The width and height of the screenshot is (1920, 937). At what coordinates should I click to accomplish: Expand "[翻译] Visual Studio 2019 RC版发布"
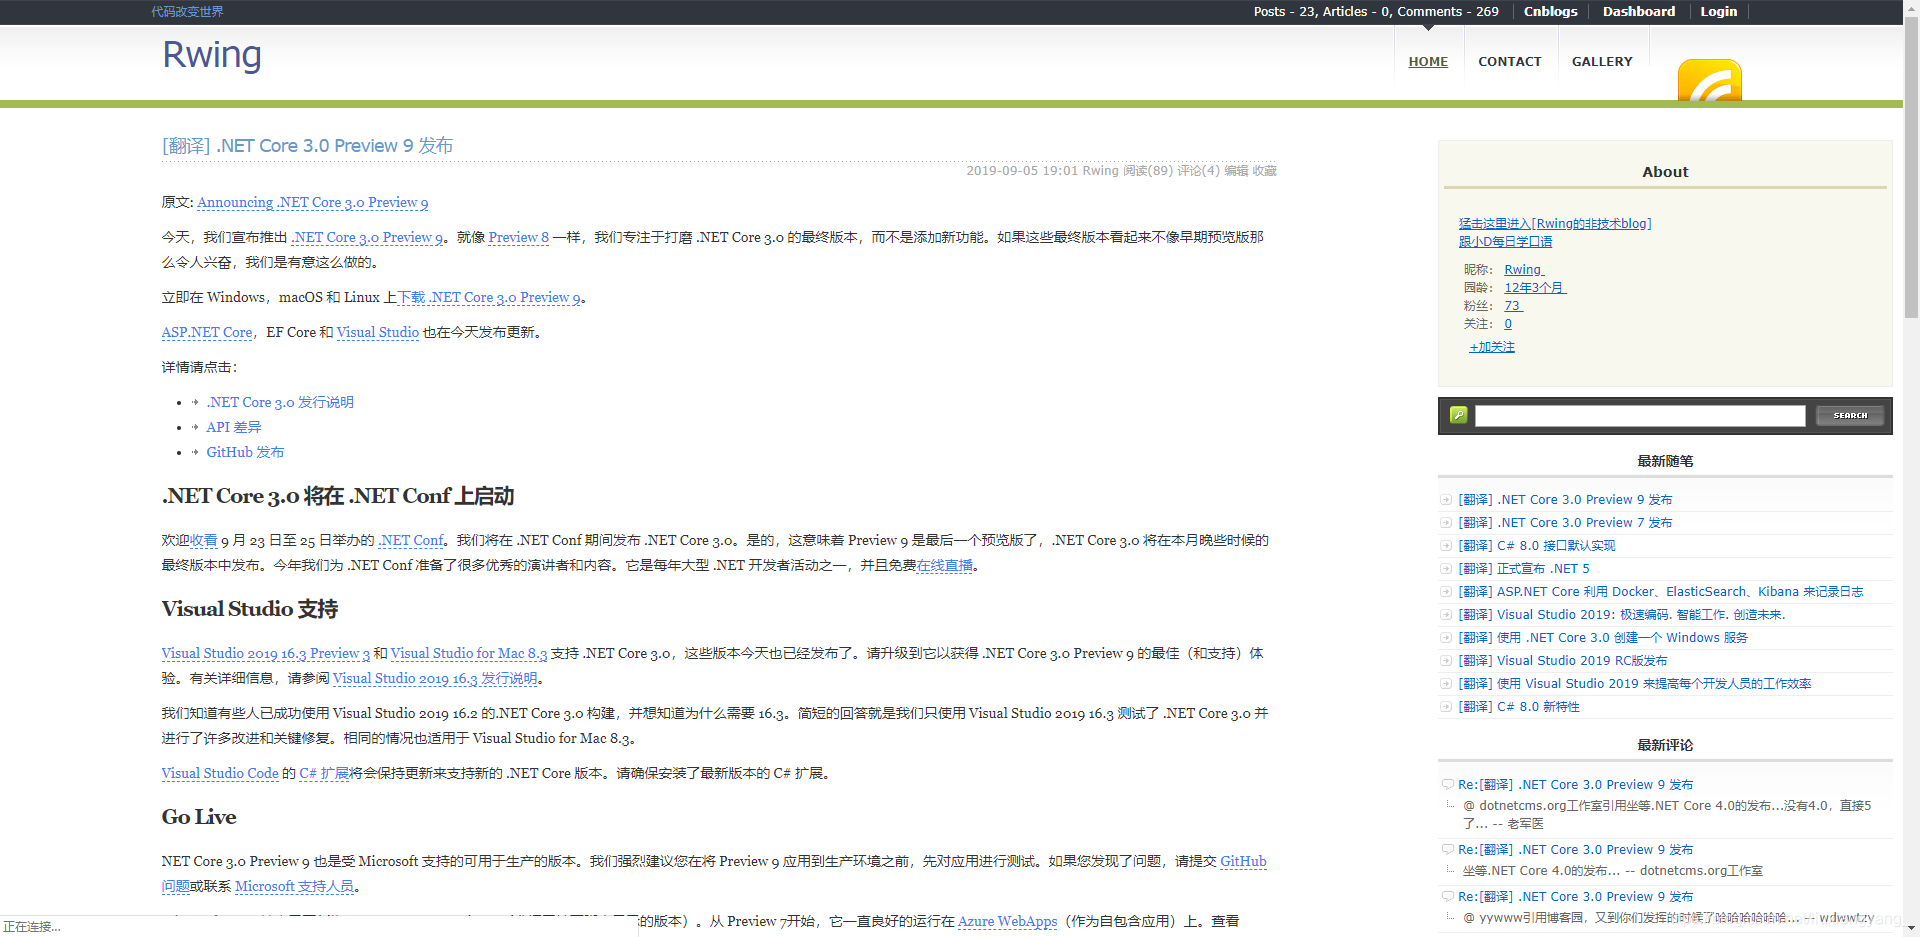1445,660
